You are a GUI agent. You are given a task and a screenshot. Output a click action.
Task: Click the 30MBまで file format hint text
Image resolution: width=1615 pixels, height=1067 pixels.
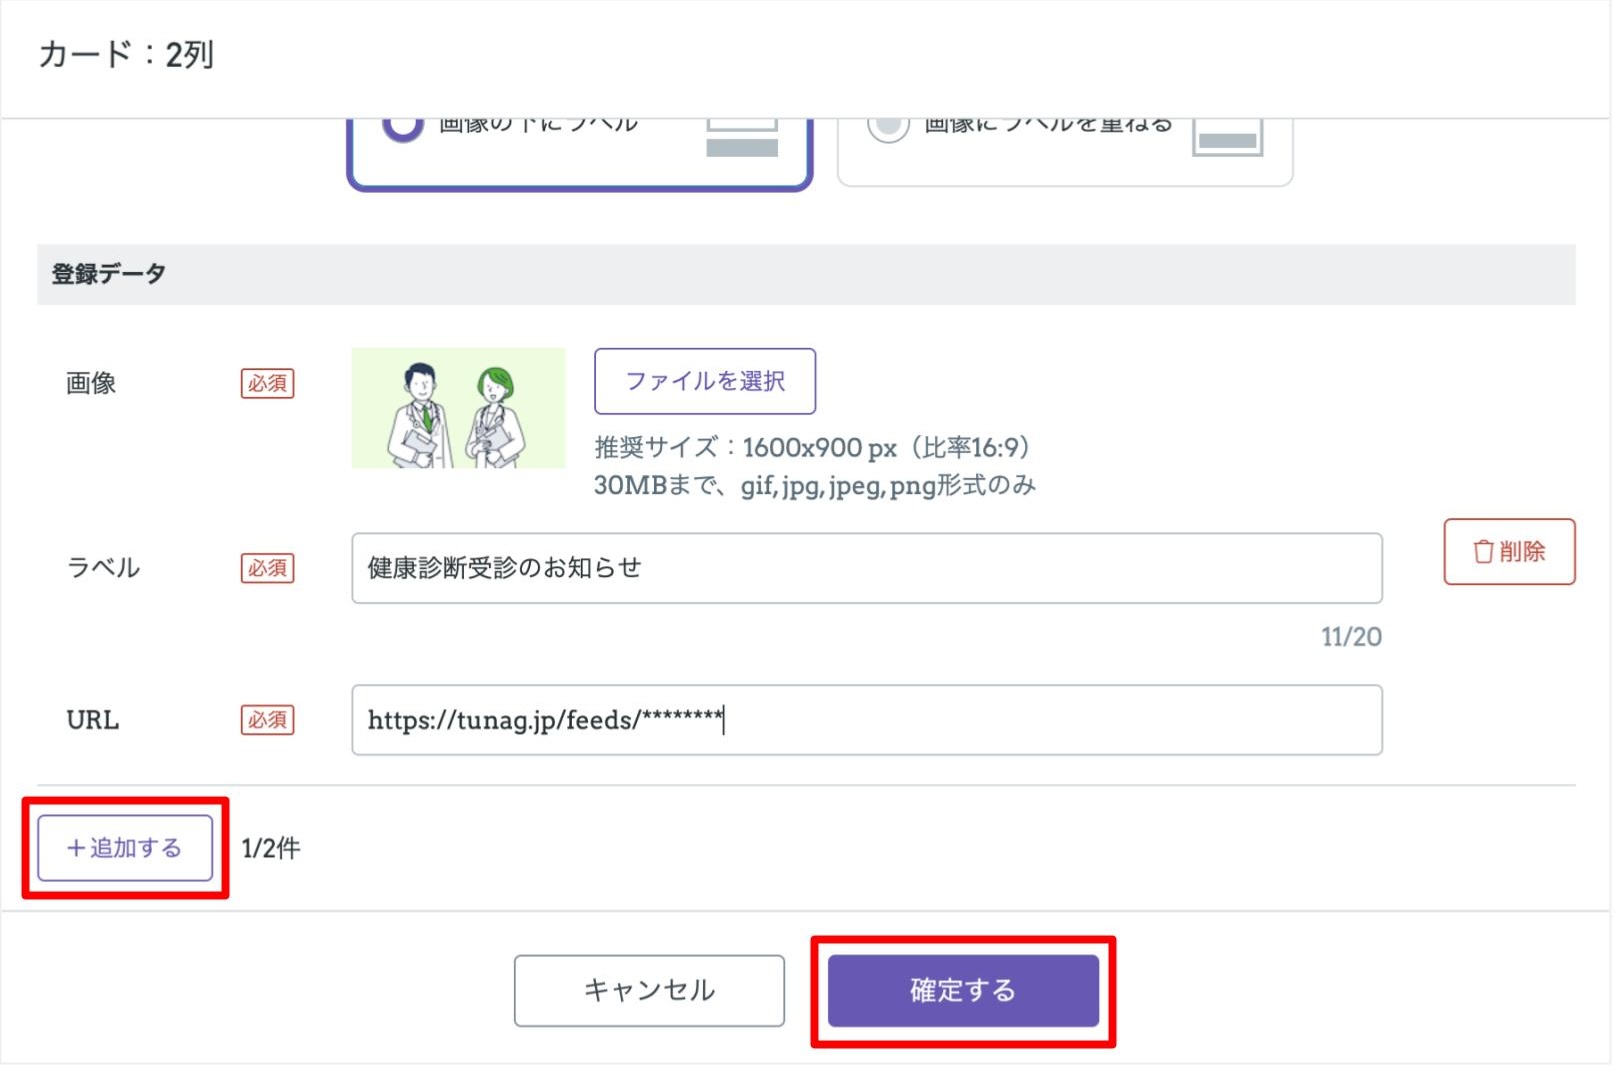pyautogui.click(x=815, y=486)
